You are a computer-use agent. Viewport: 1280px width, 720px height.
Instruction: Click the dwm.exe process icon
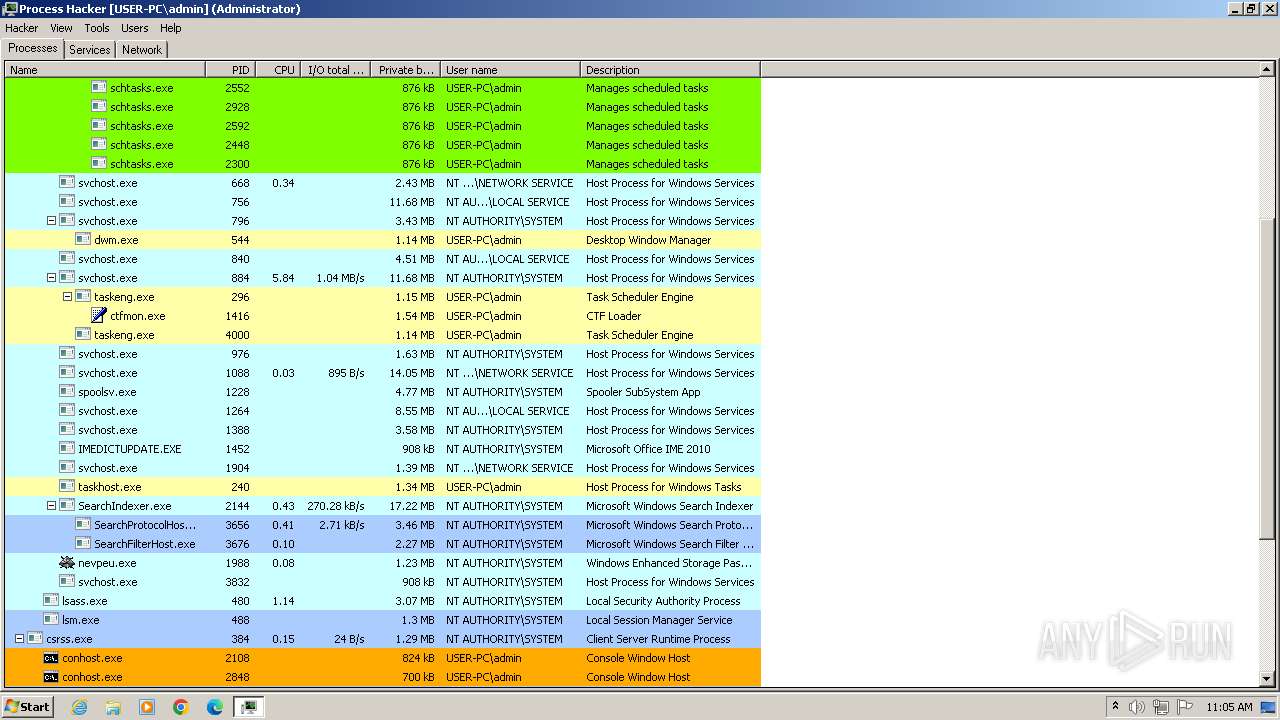point(83,240)
